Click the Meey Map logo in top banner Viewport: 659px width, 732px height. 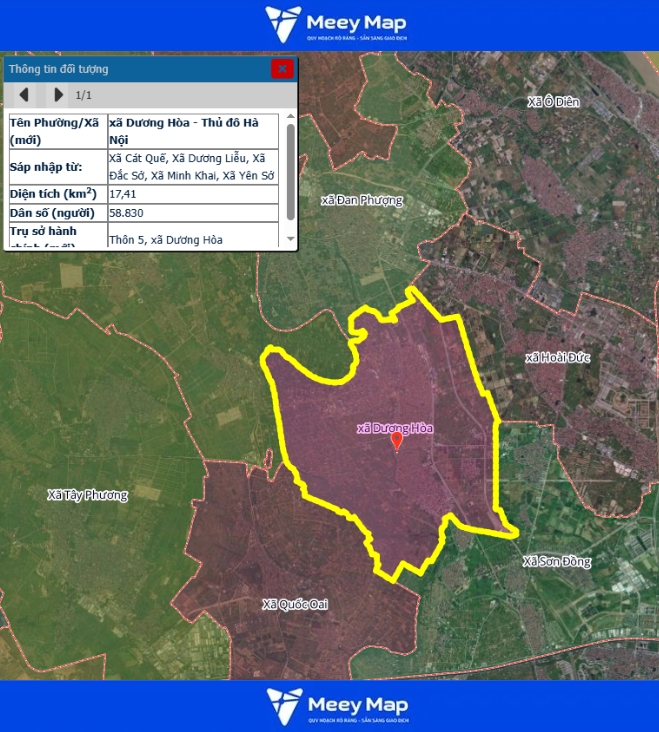(335, 25)
